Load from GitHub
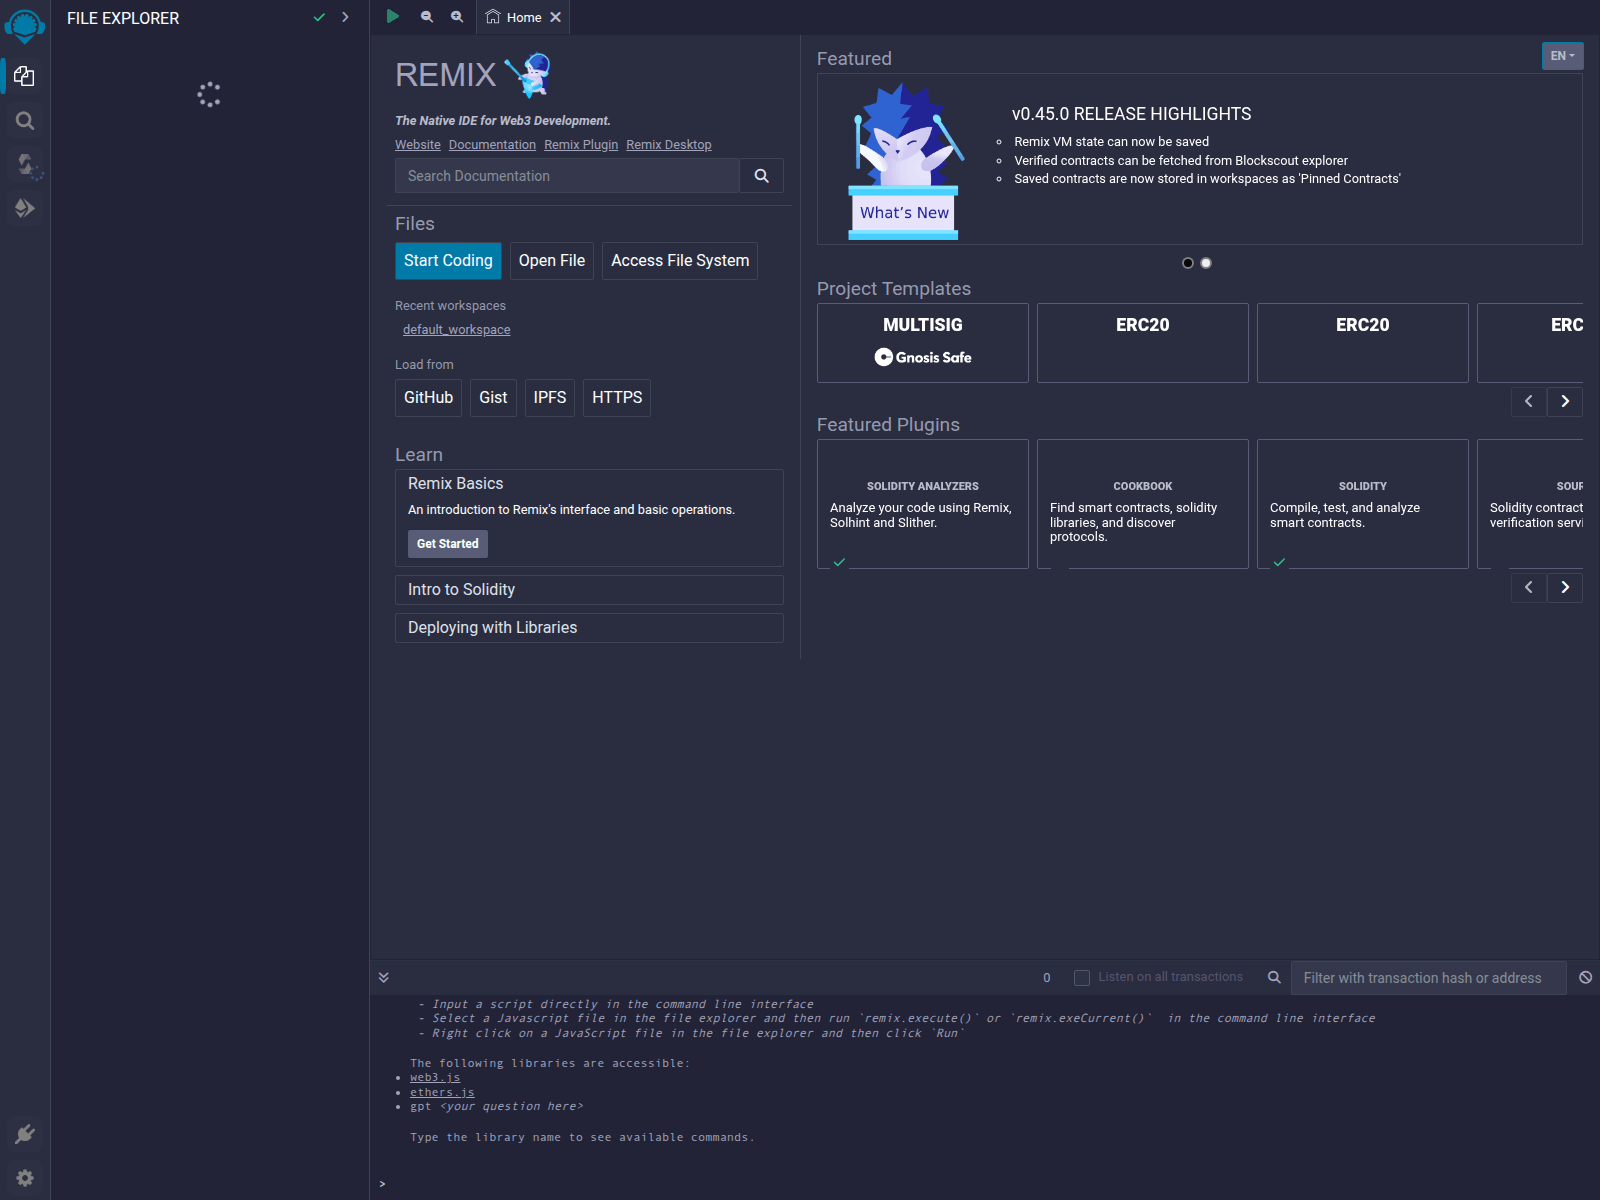The height and width of the screenshot is (1200, 1600). [x=428, y=398]
